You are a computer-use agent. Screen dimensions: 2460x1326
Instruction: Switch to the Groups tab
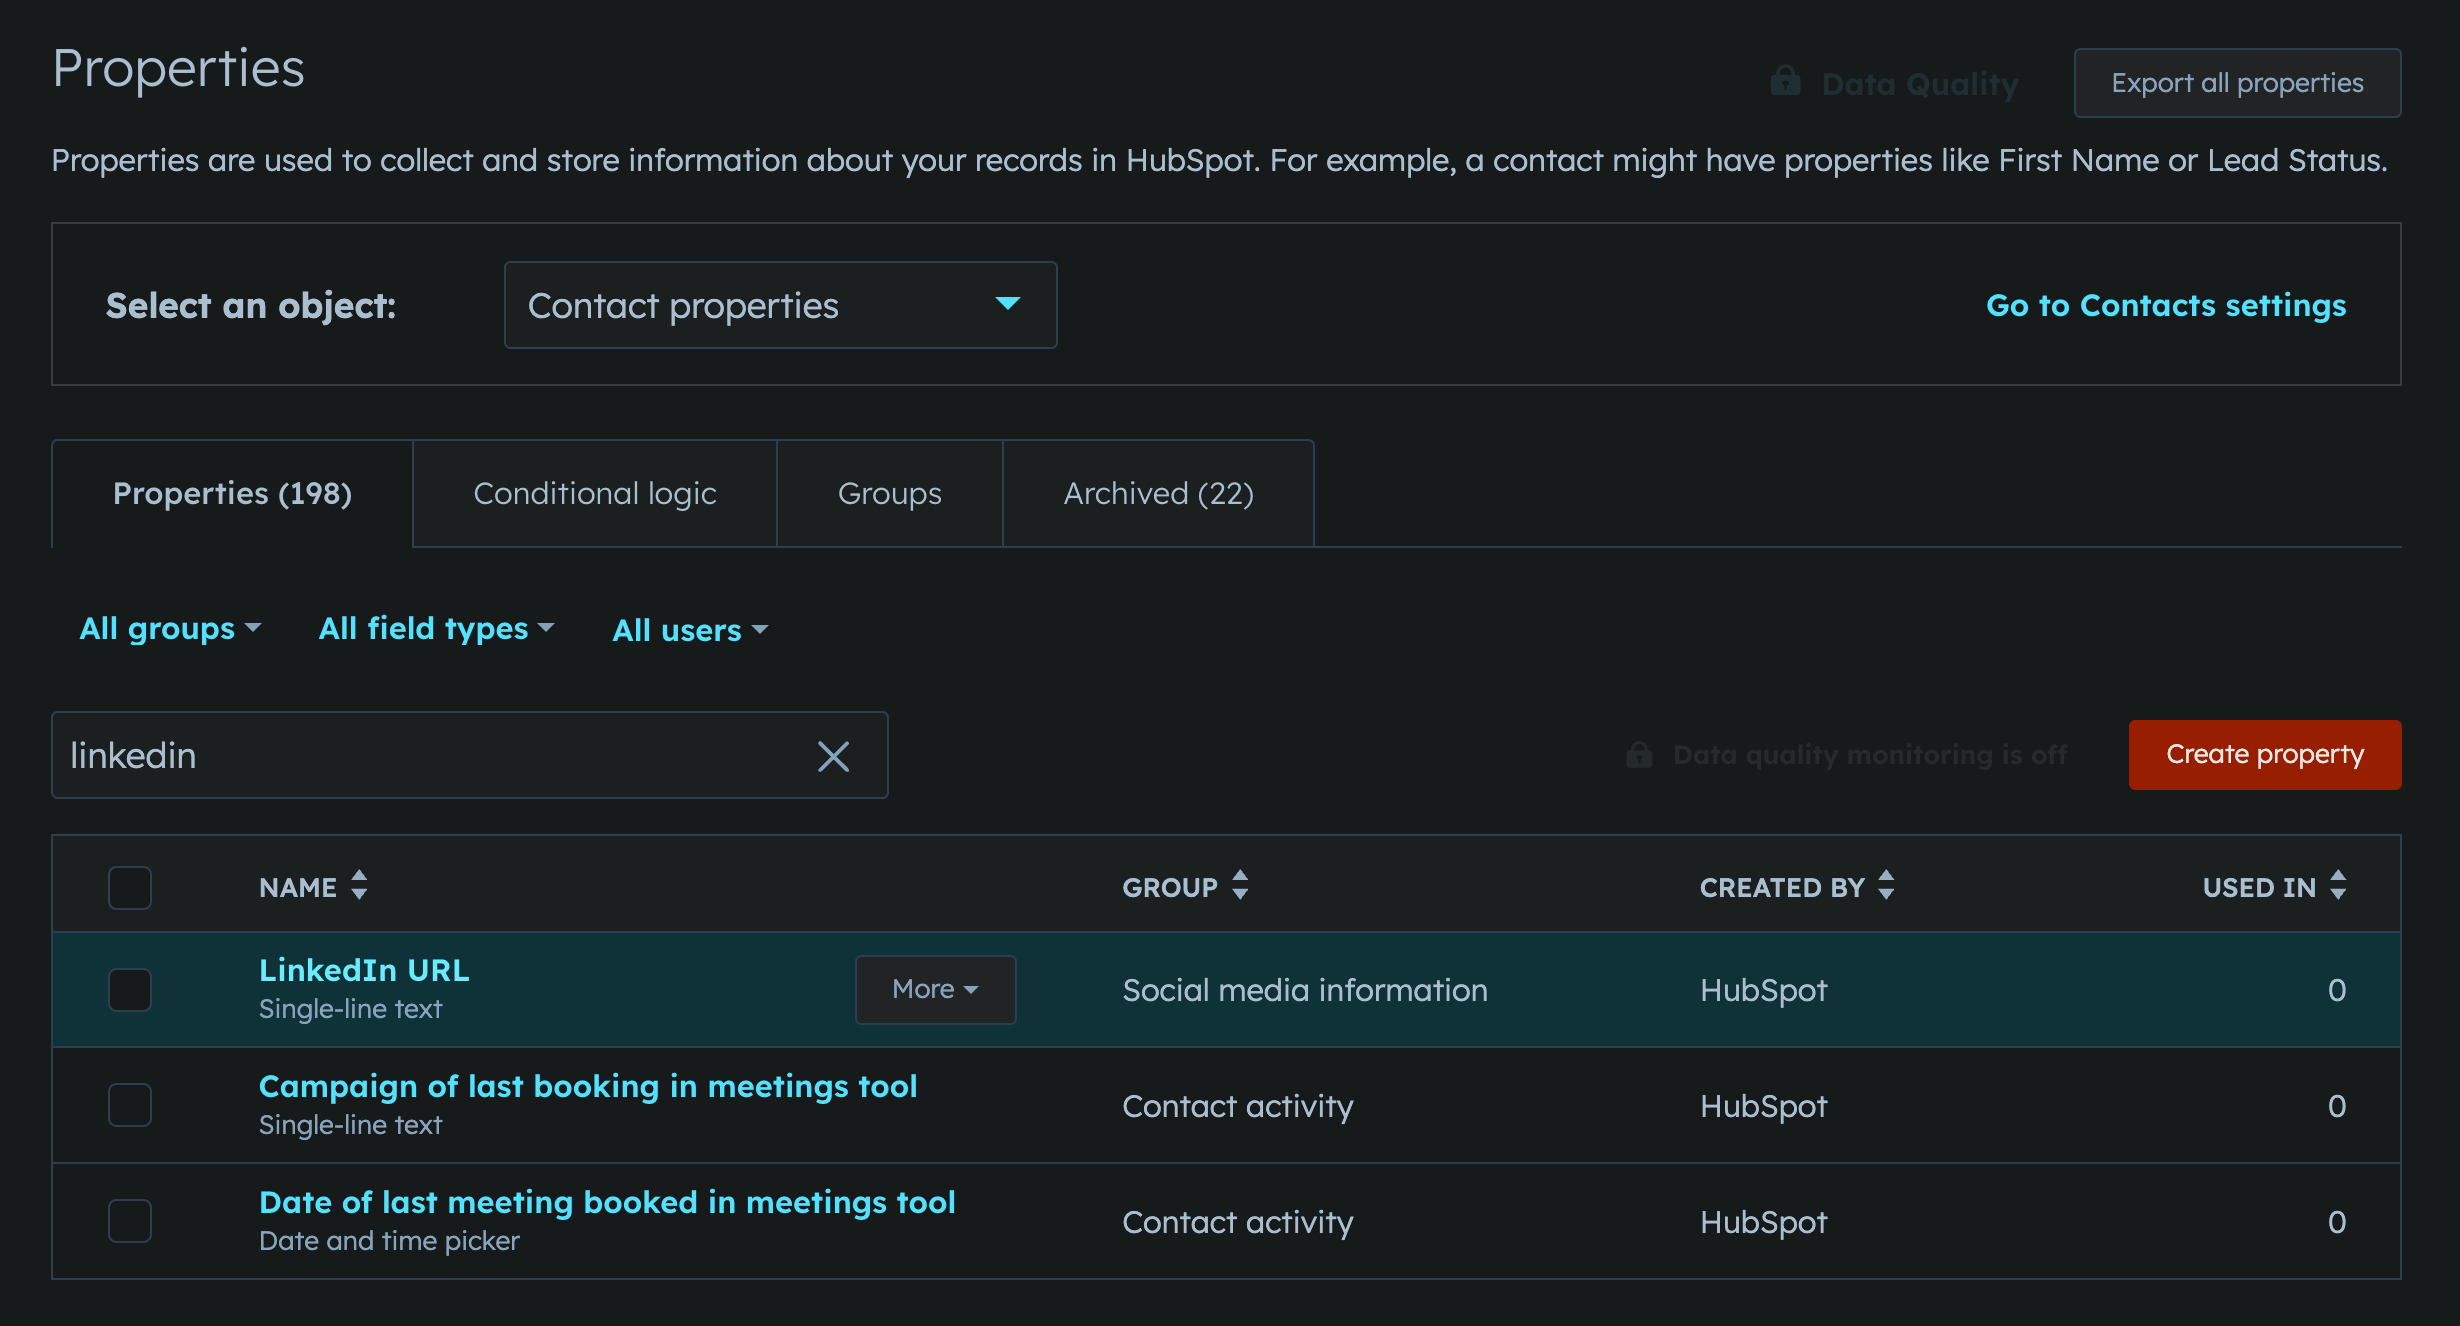pos(890,493)
